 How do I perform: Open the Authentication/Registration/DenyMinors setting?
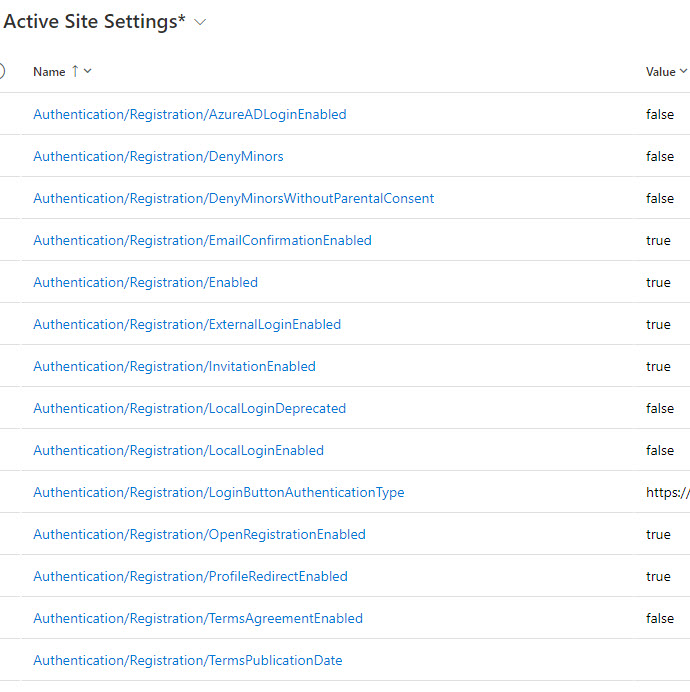(158, 156)
